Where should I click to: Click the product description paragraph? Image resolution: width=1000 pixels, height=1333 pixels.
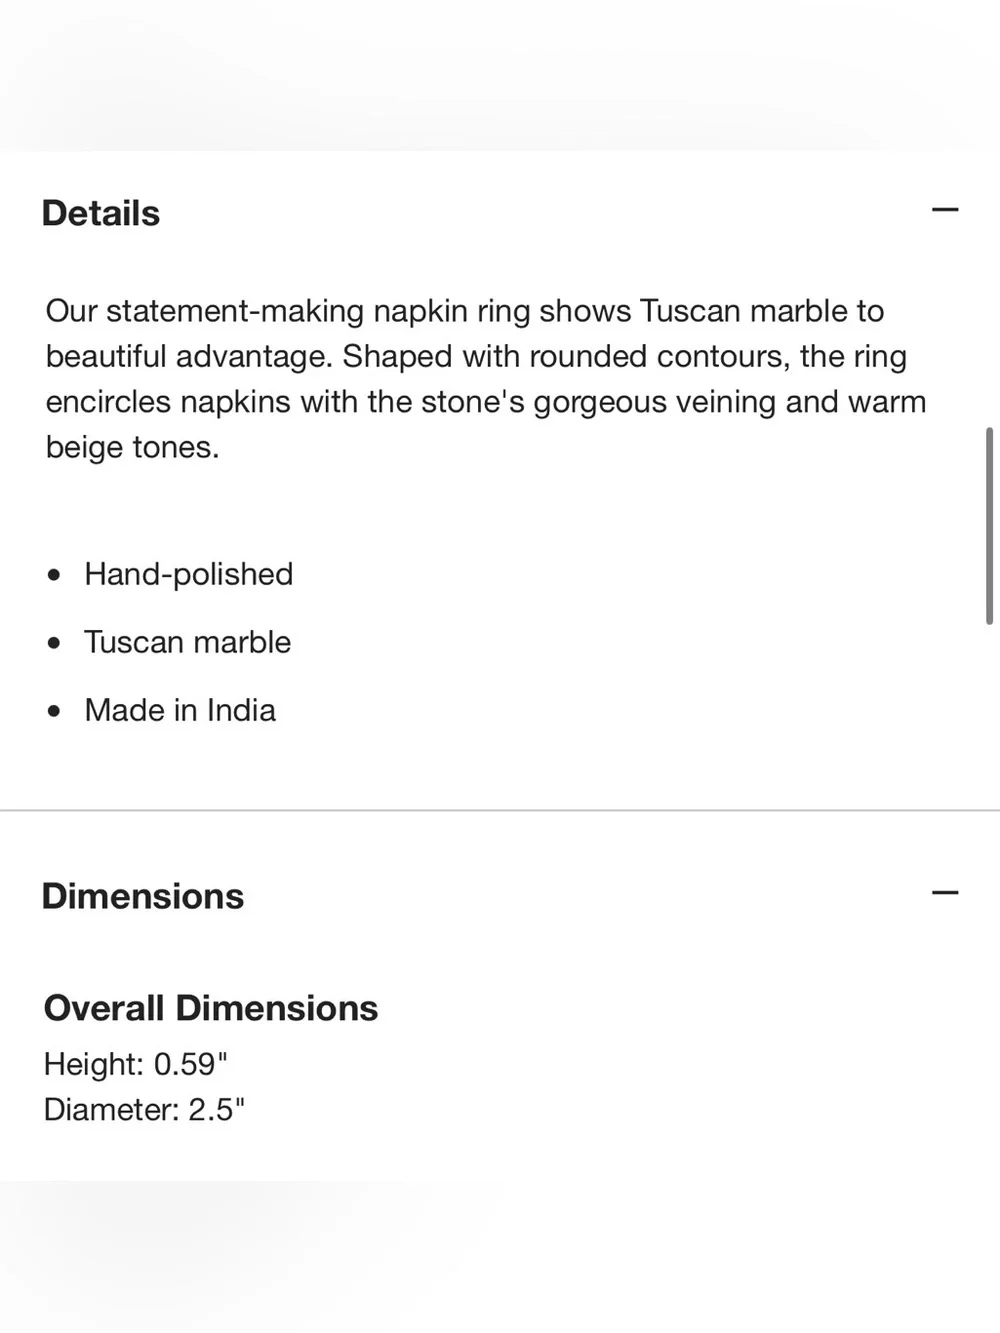click(486, 379)
